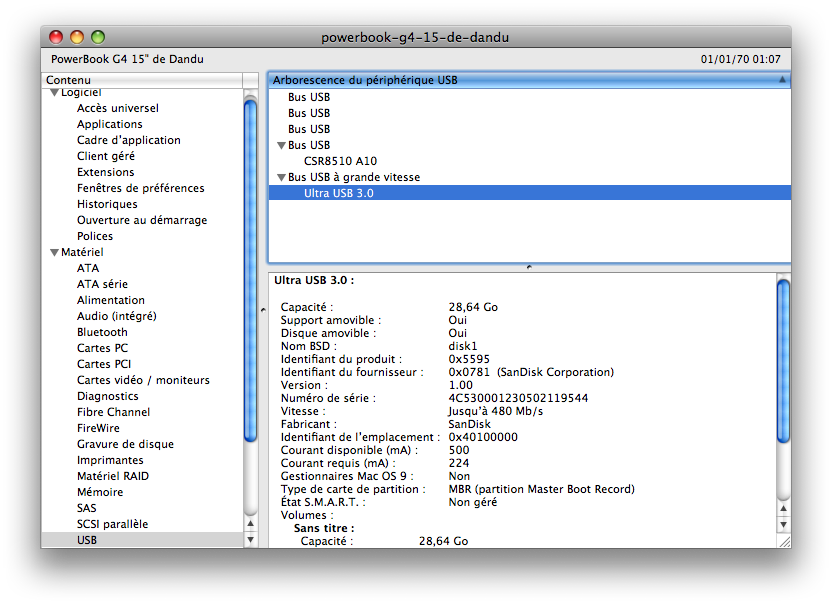
Task: Click the value MBR (partition Master Boot Record)
Action: tap(542, 489)
